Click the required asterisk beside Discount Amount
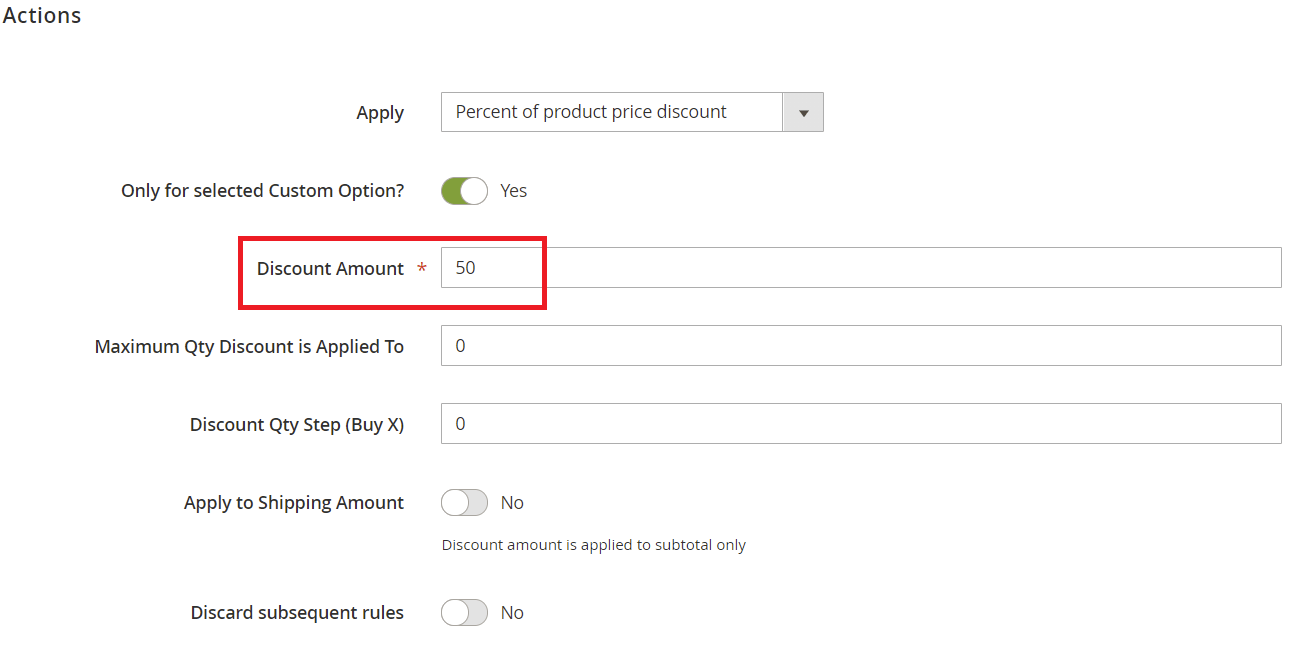 (x=420, y=268)
